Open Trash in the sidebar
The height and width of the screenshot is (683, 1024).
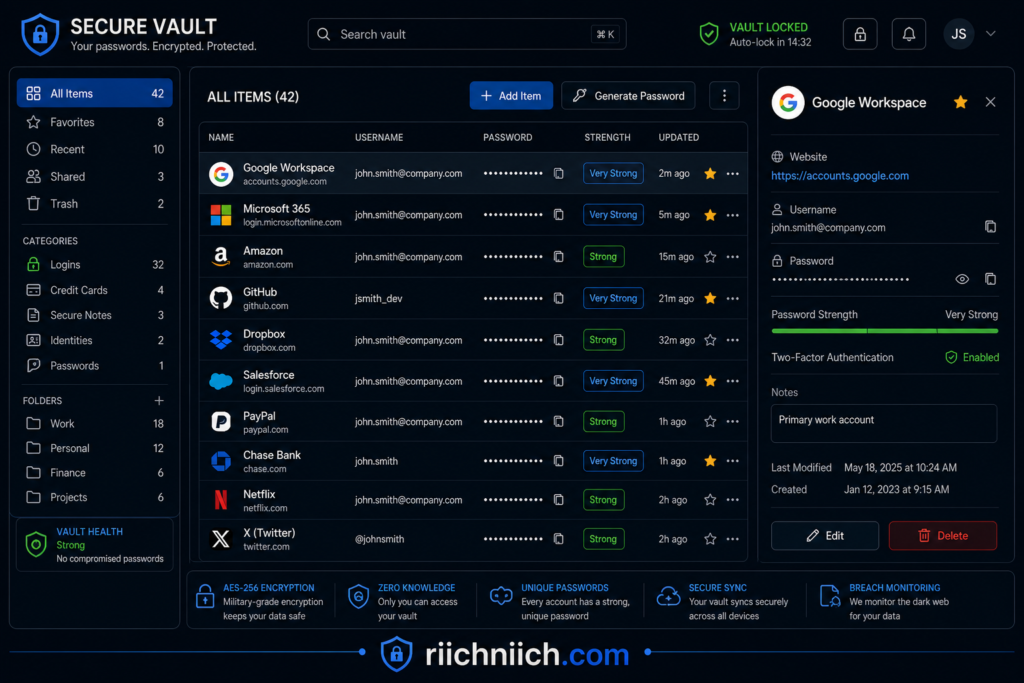(95, 204)
